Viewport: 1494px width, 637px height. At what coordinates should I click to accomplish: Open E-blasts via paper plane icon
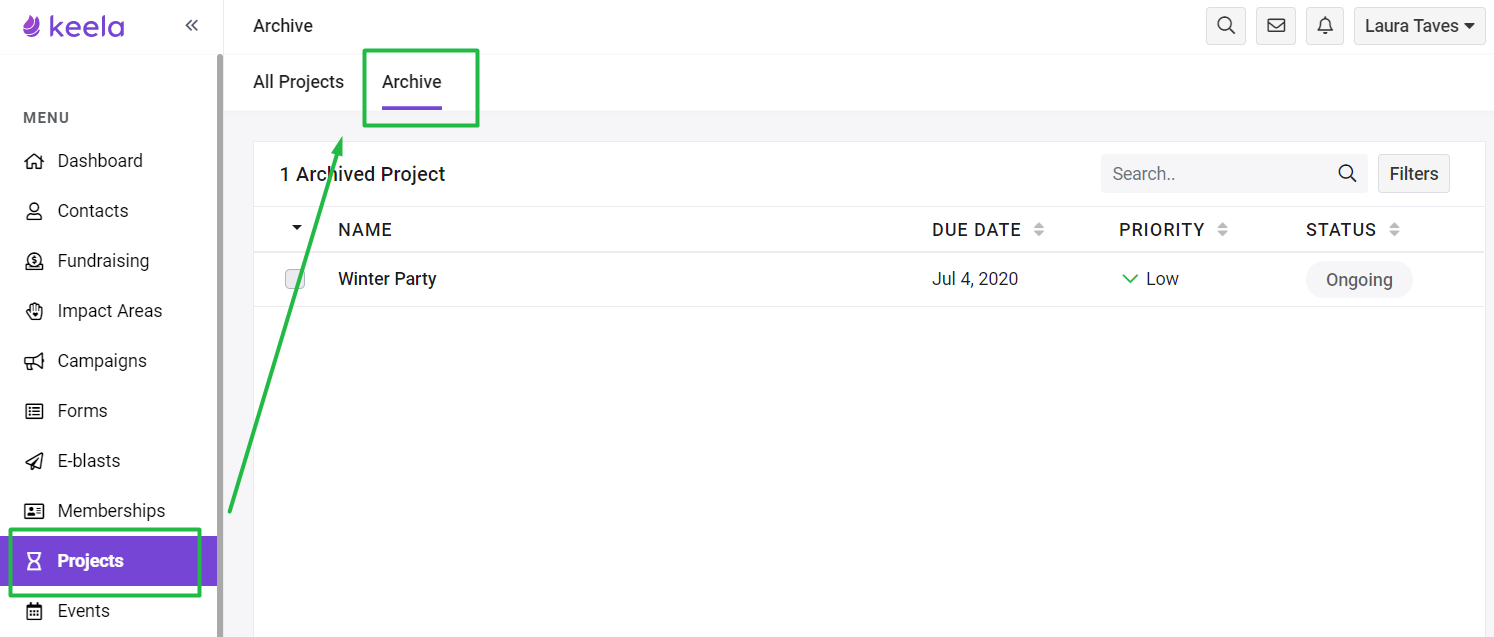[34, 461]
